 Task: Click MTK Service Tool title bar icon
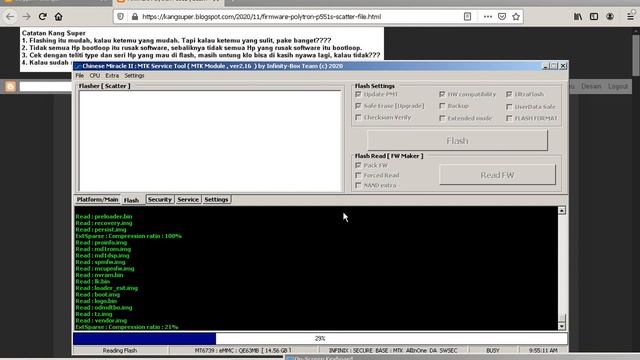pos(78,66)
